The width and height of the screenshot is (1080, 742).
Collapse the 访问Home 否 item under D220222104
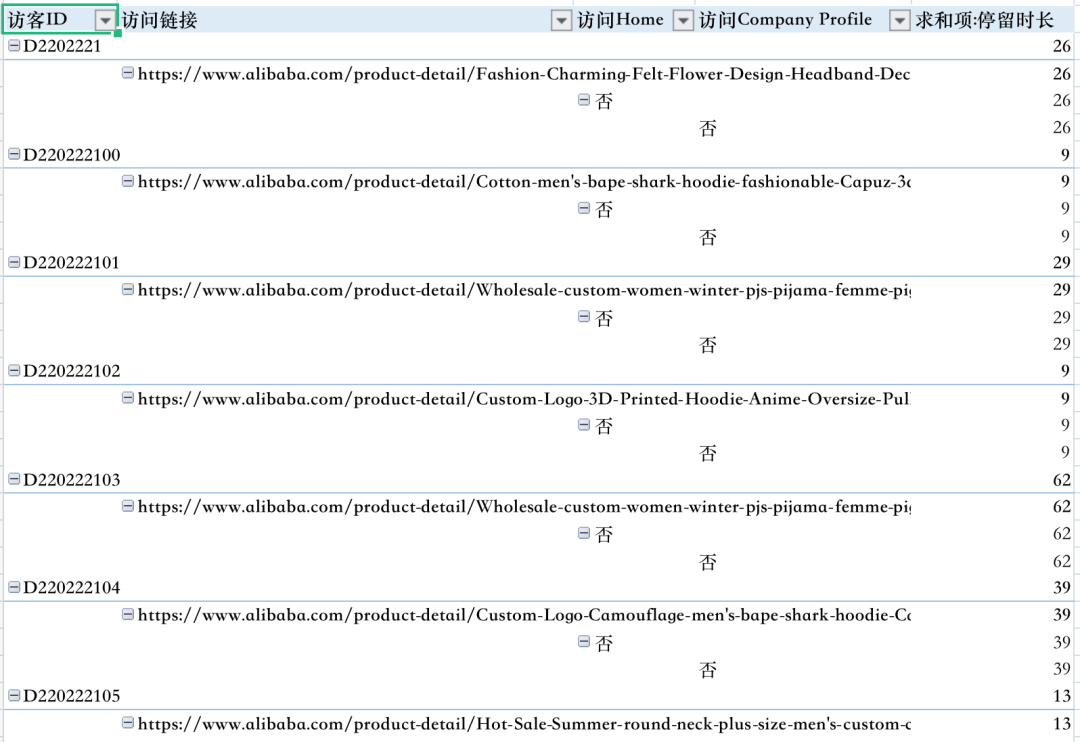[584, 641]
